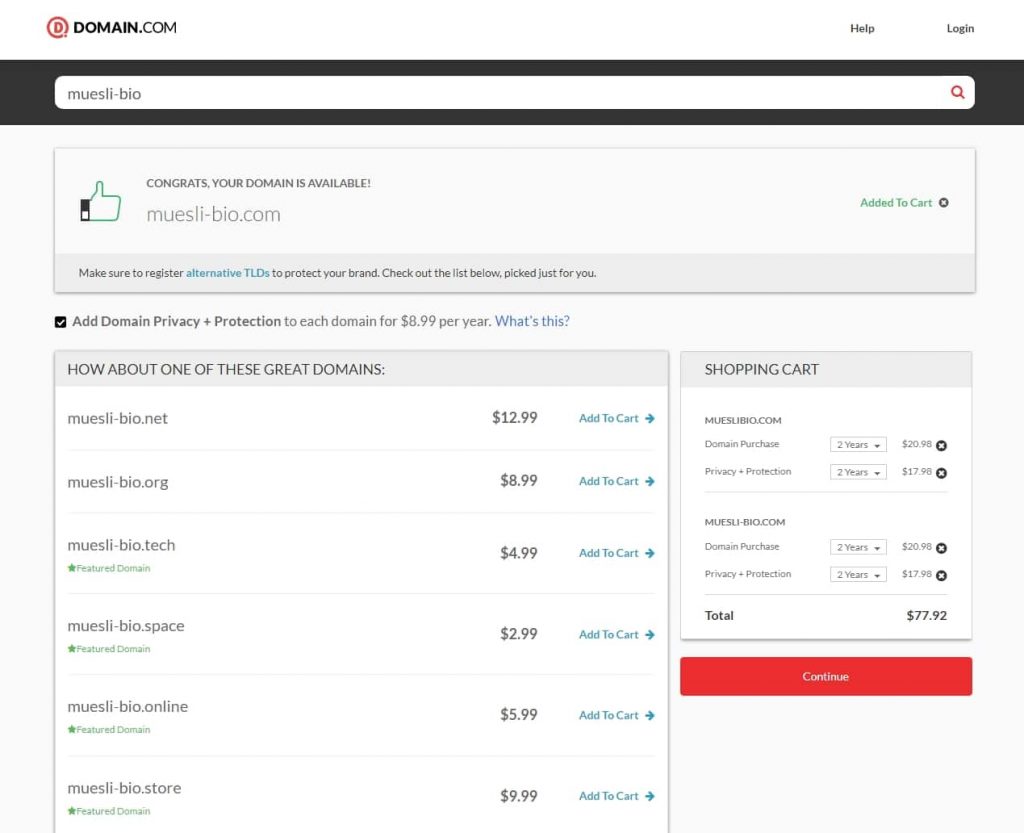Open years dropdown for MUESLI-BIO.COM Domain Purchase
This screenshot has width=1024, height=833.
click(x=858, y=548)
